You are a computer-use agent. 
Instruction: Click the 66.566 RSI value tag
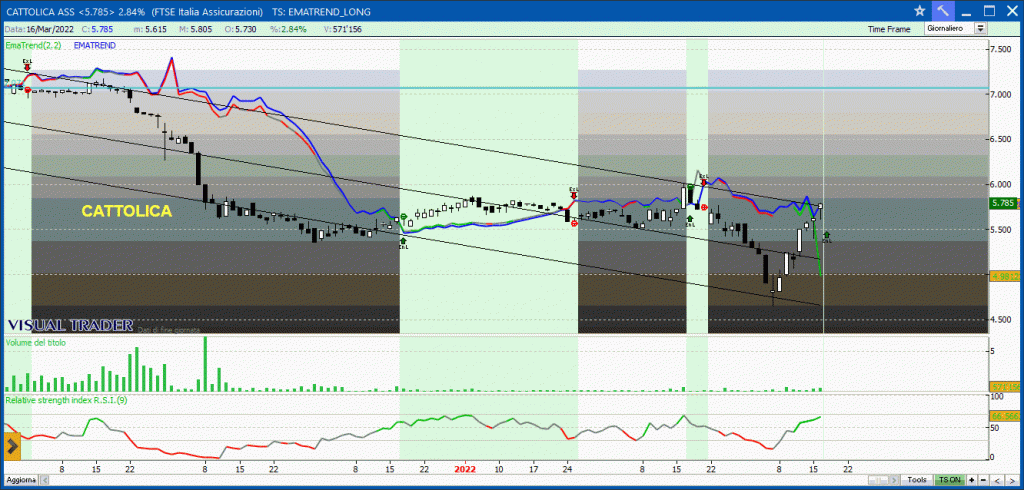(x=1005, y=415)
